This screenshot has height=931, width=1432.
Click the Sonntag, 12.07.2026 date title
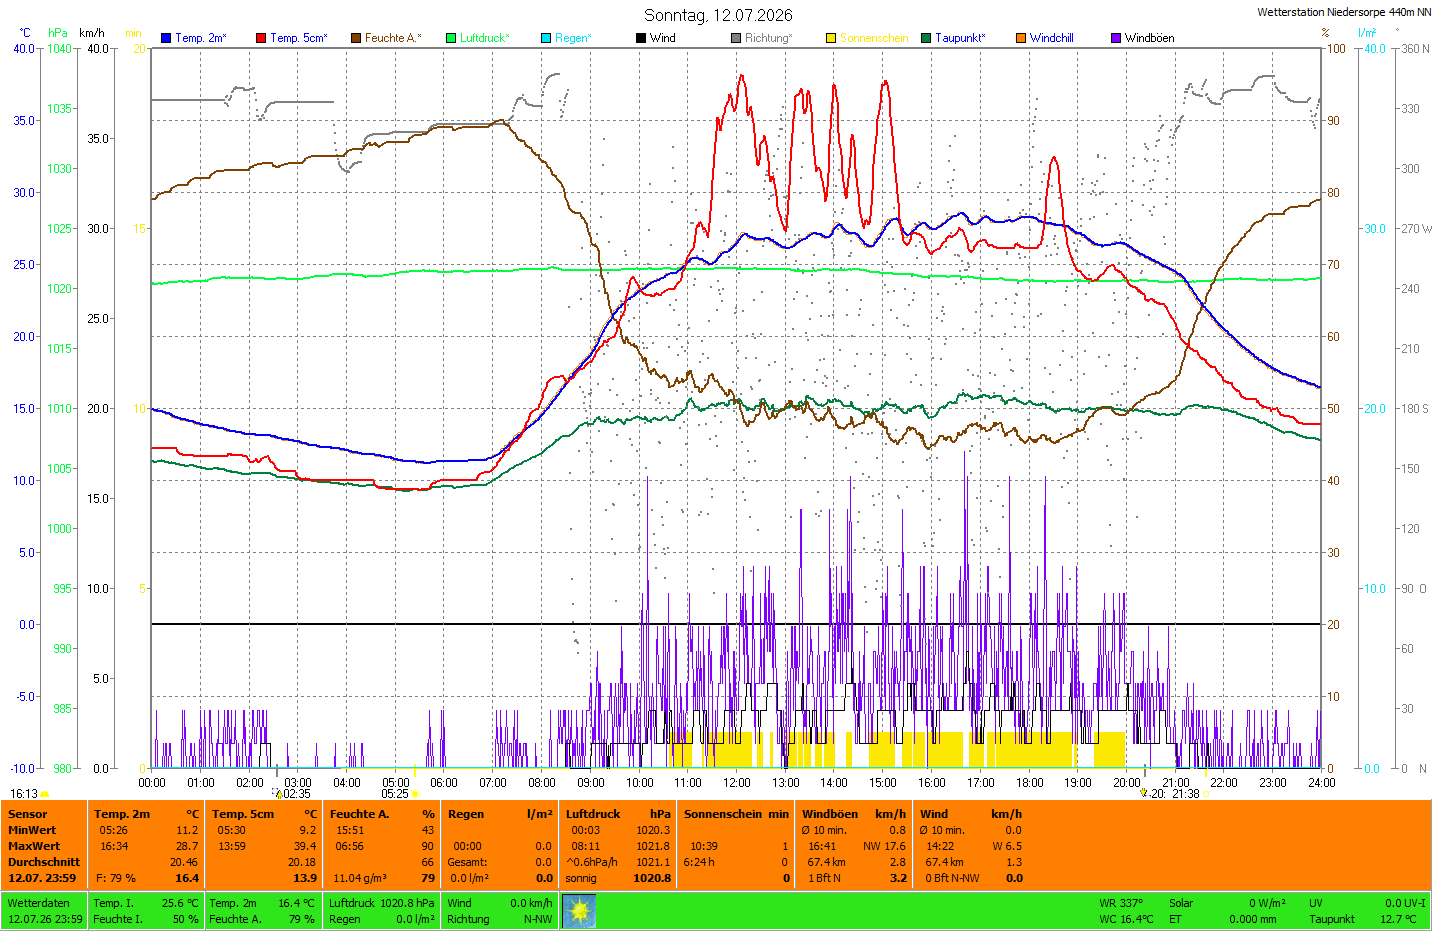point(718,15)
